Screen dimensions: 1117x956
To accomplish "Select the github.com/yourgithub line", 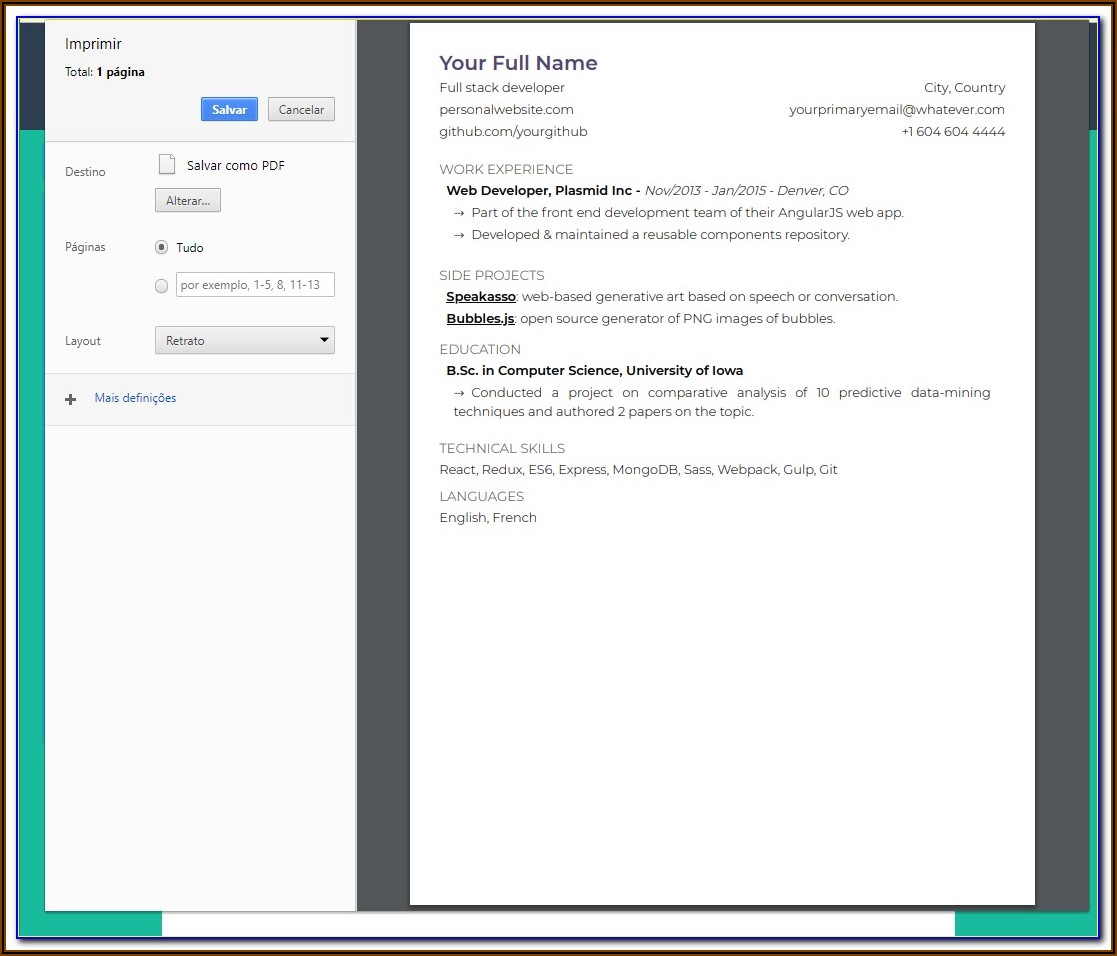I will (x=513, y=131).
